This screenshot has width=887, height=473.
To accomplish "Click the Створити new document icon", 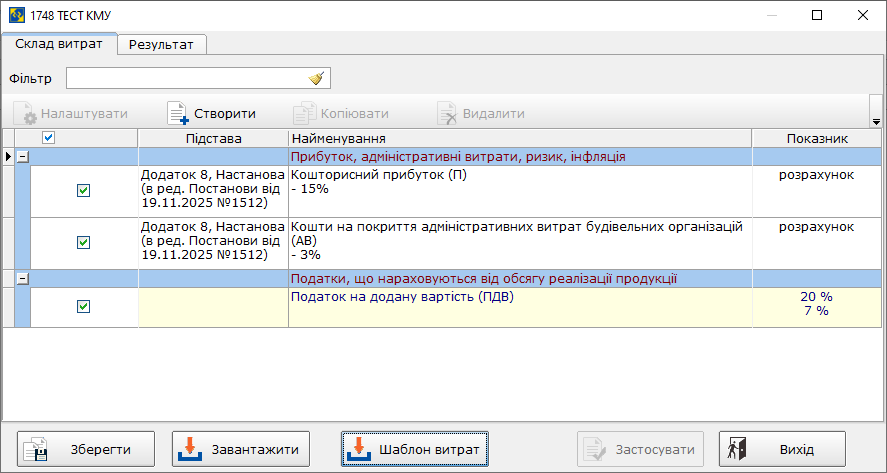I will tap(177, 114).
